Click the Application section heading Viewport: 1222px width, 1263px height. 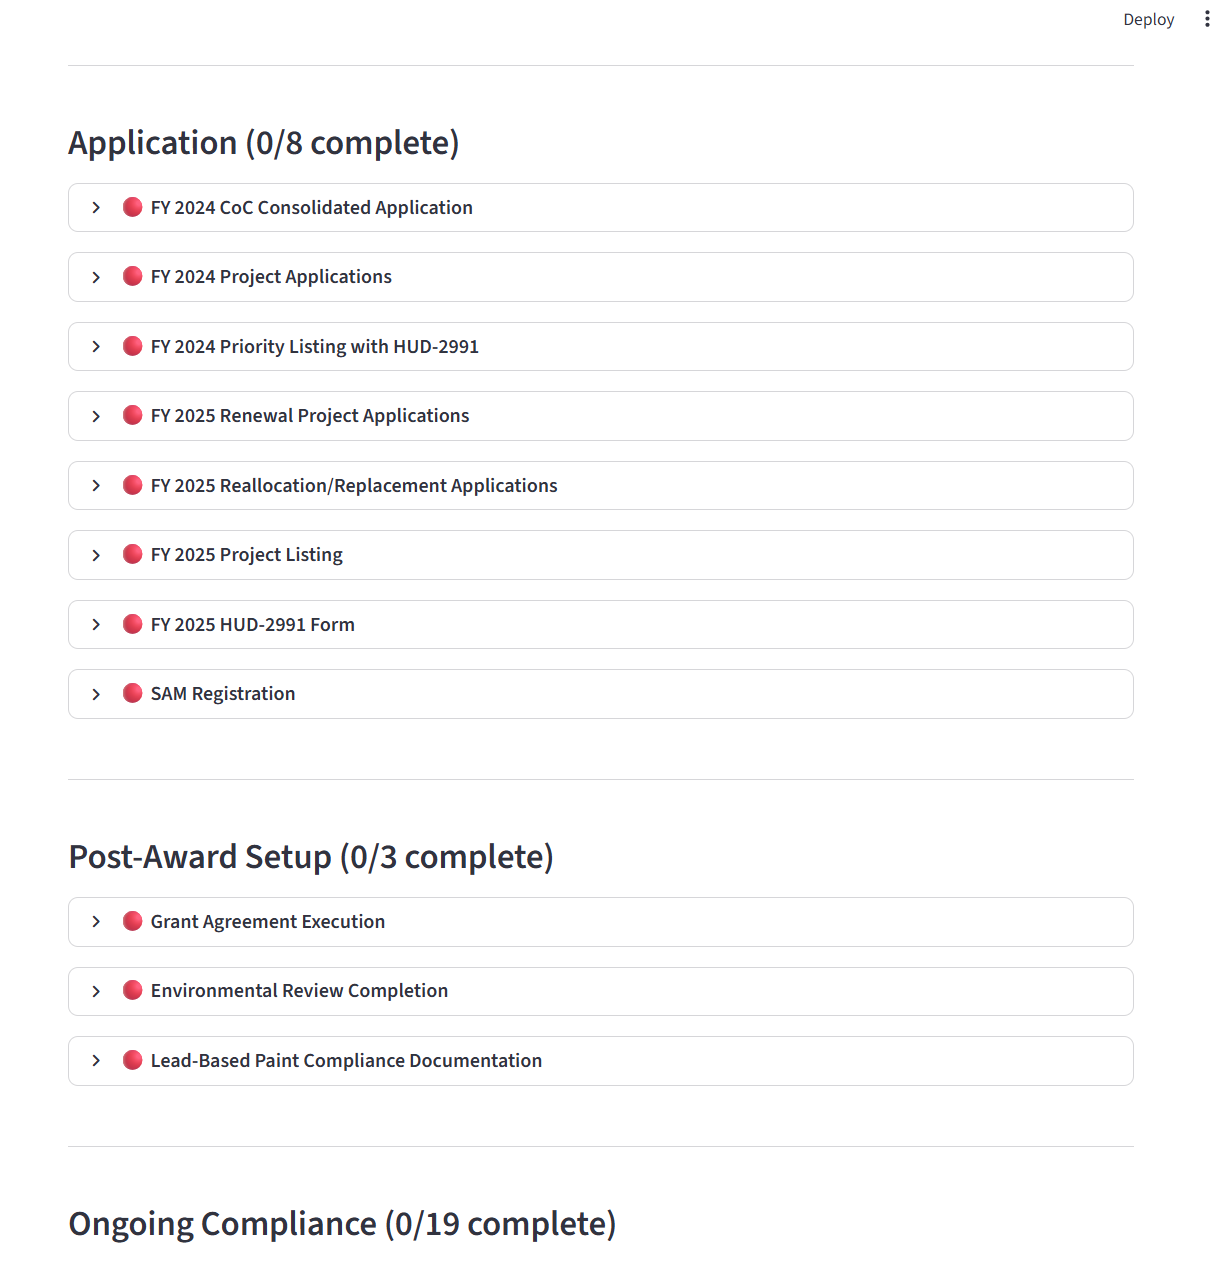[x=263, y=143]
